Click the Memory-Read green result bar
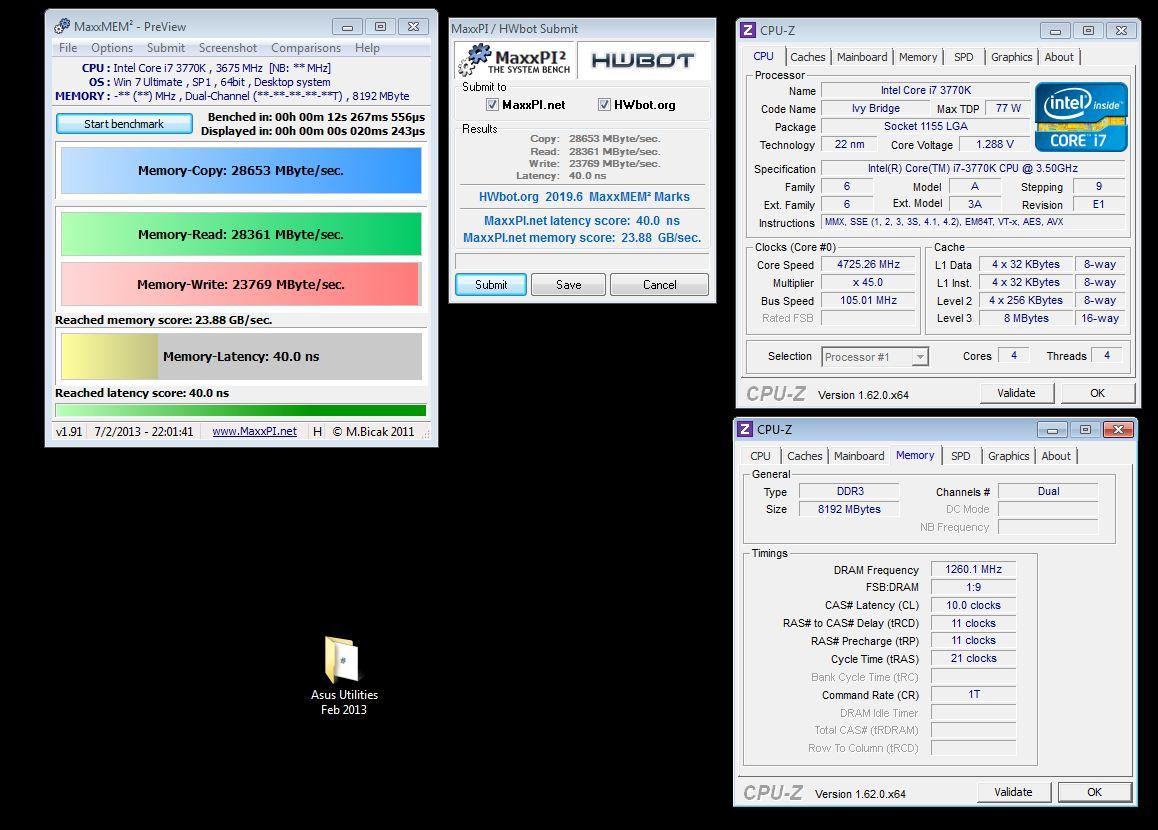Image resolution: width=1158 pixels, height=830 pixels. point(241,234)
